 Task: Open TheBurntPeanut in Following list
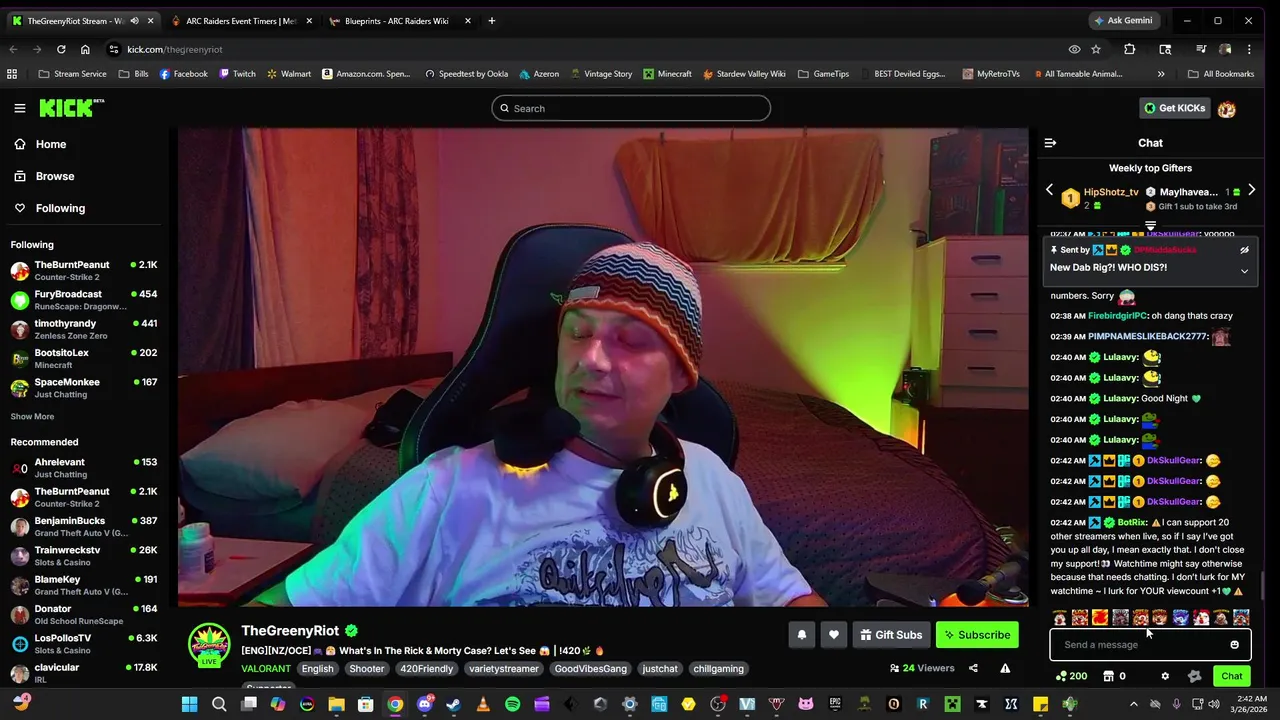click(84, 271)
